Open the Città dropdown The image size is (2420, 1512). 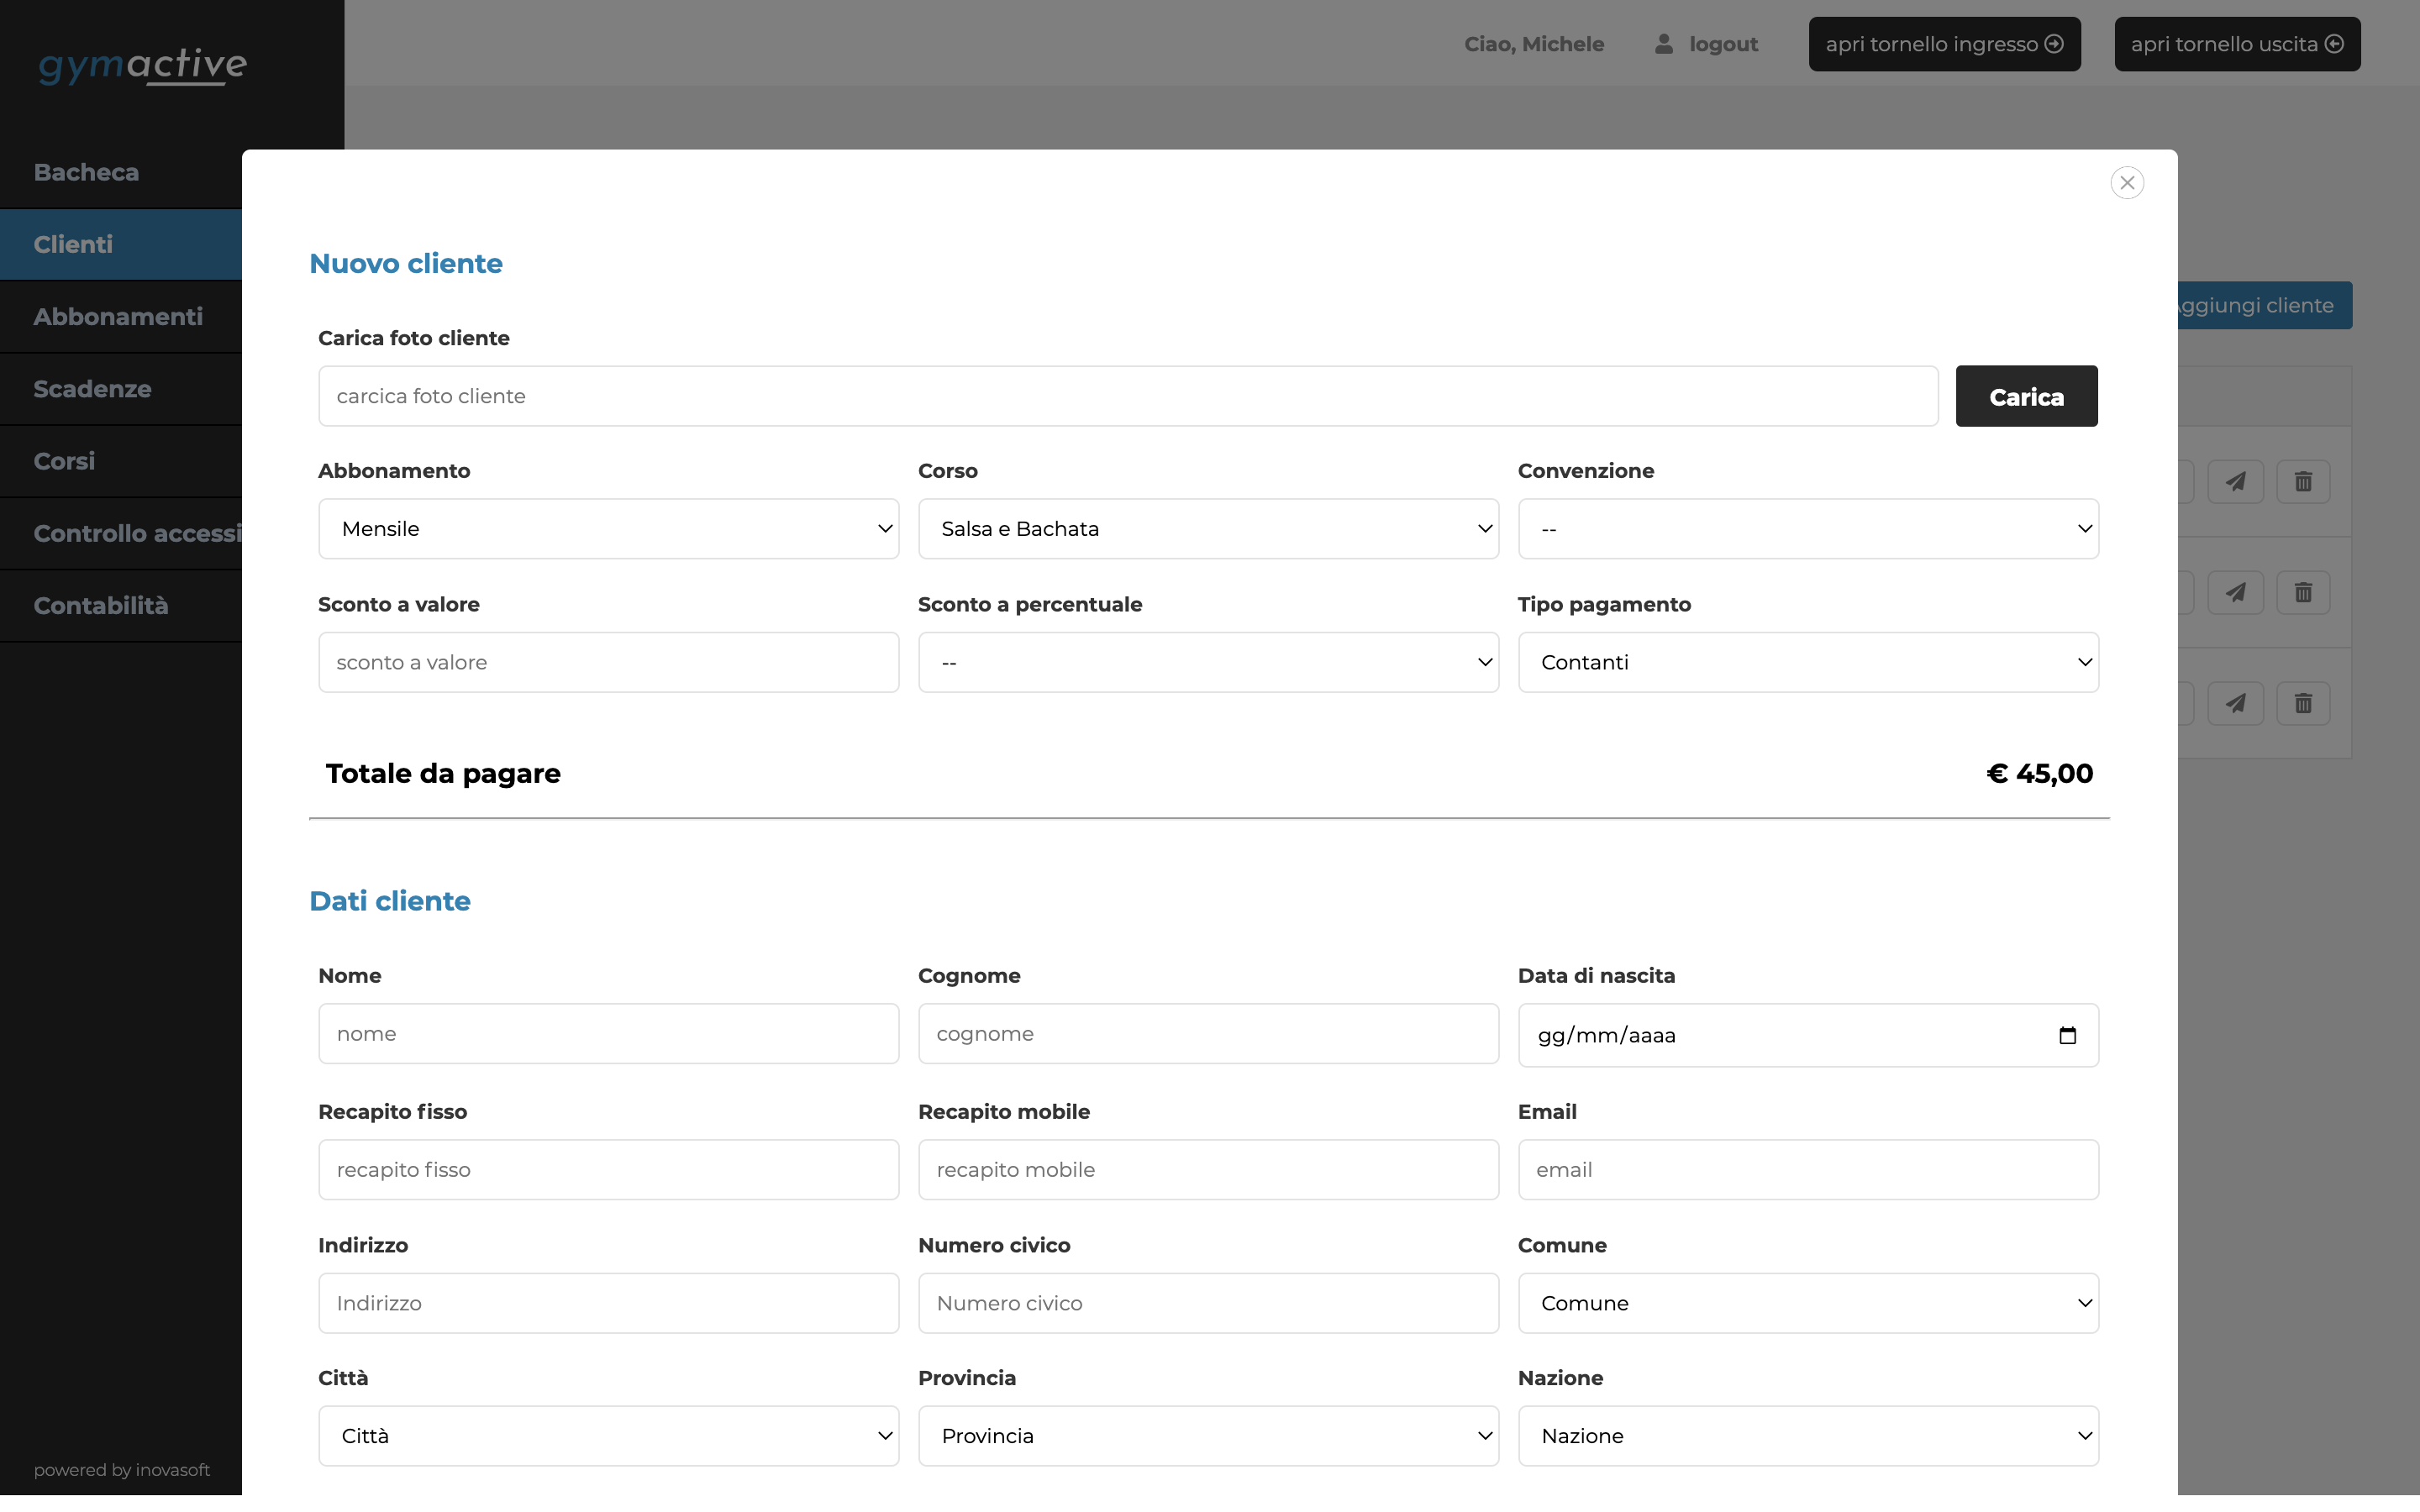click(608, 1436)
